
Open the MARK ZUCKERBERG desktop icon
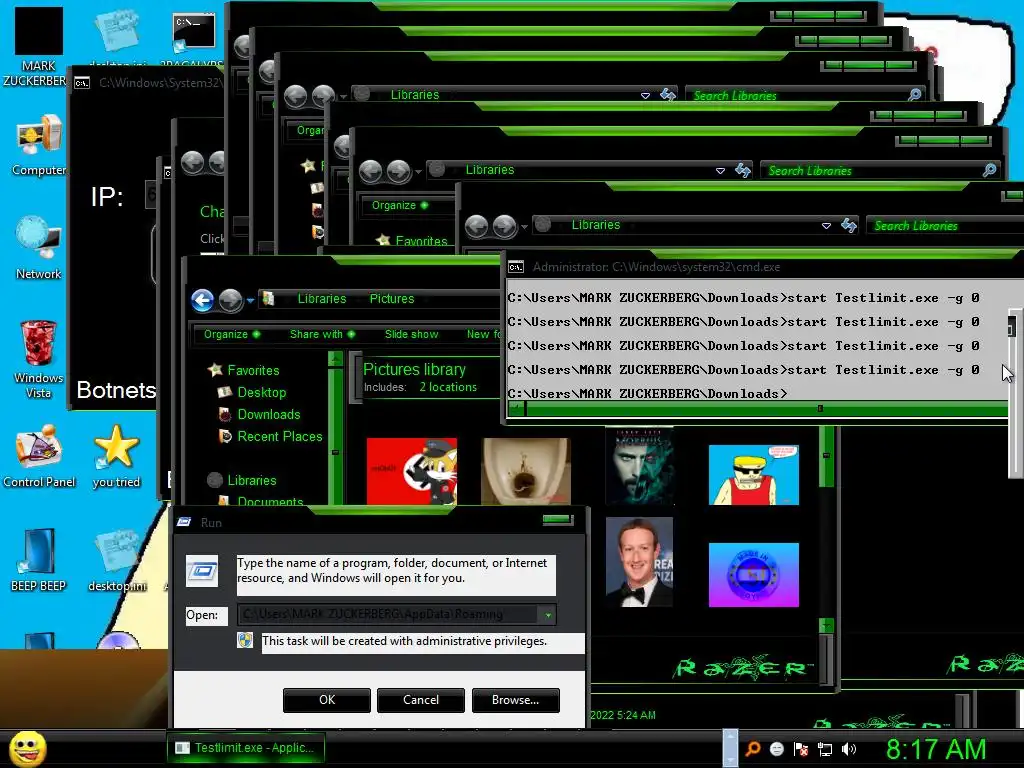(39, 47)
